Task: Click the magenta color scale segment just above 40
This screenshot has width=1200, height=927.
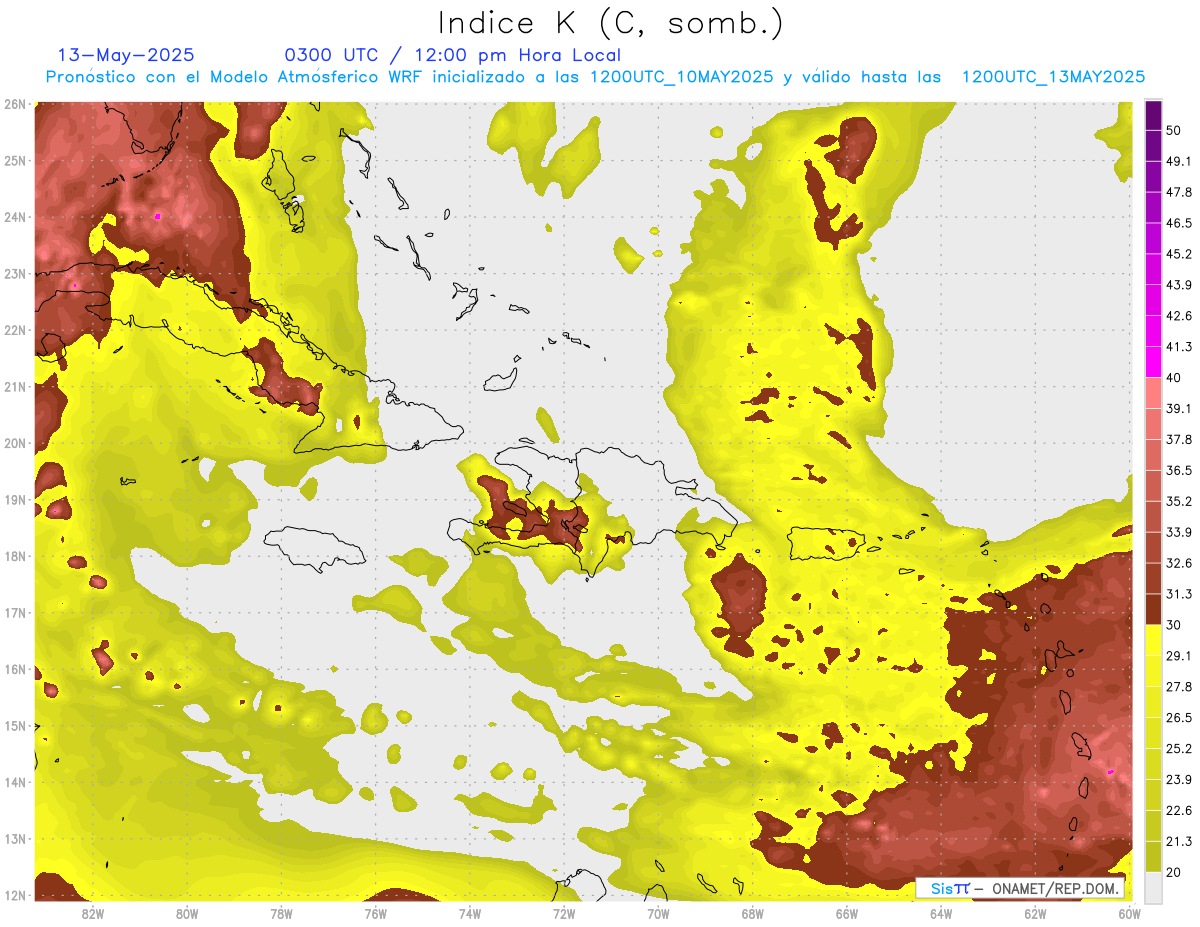Action: (x=1153, y=362)
